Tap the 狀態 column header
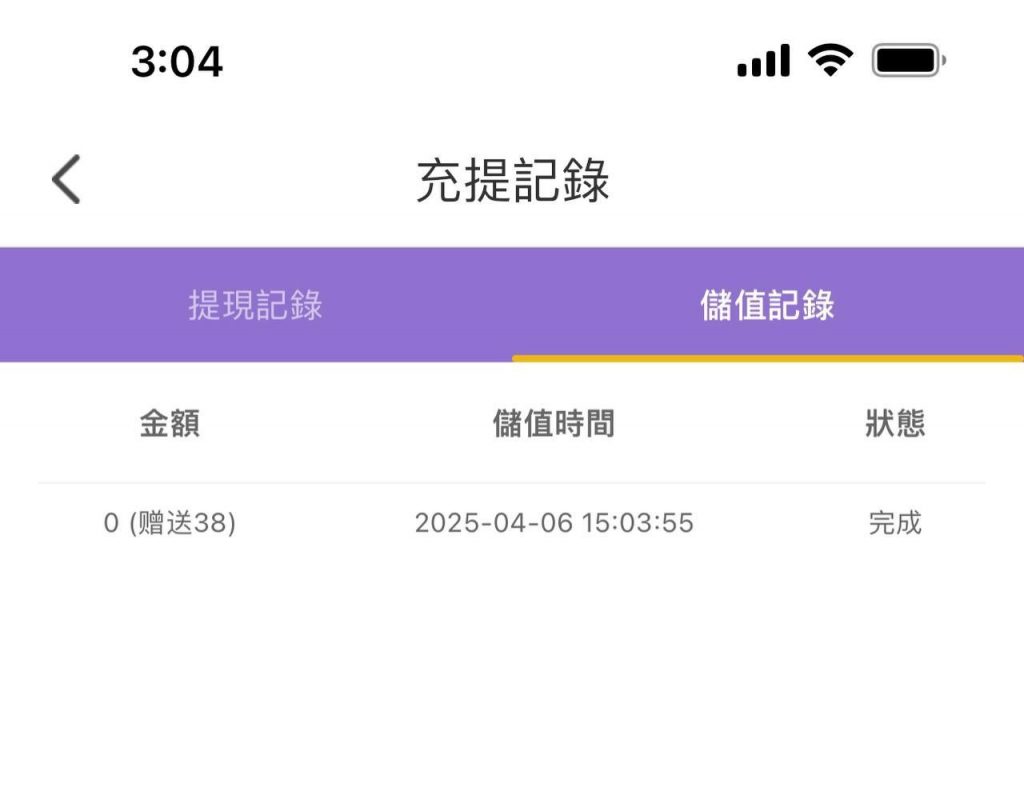1024x791 pixels. (x=895, y=423)
